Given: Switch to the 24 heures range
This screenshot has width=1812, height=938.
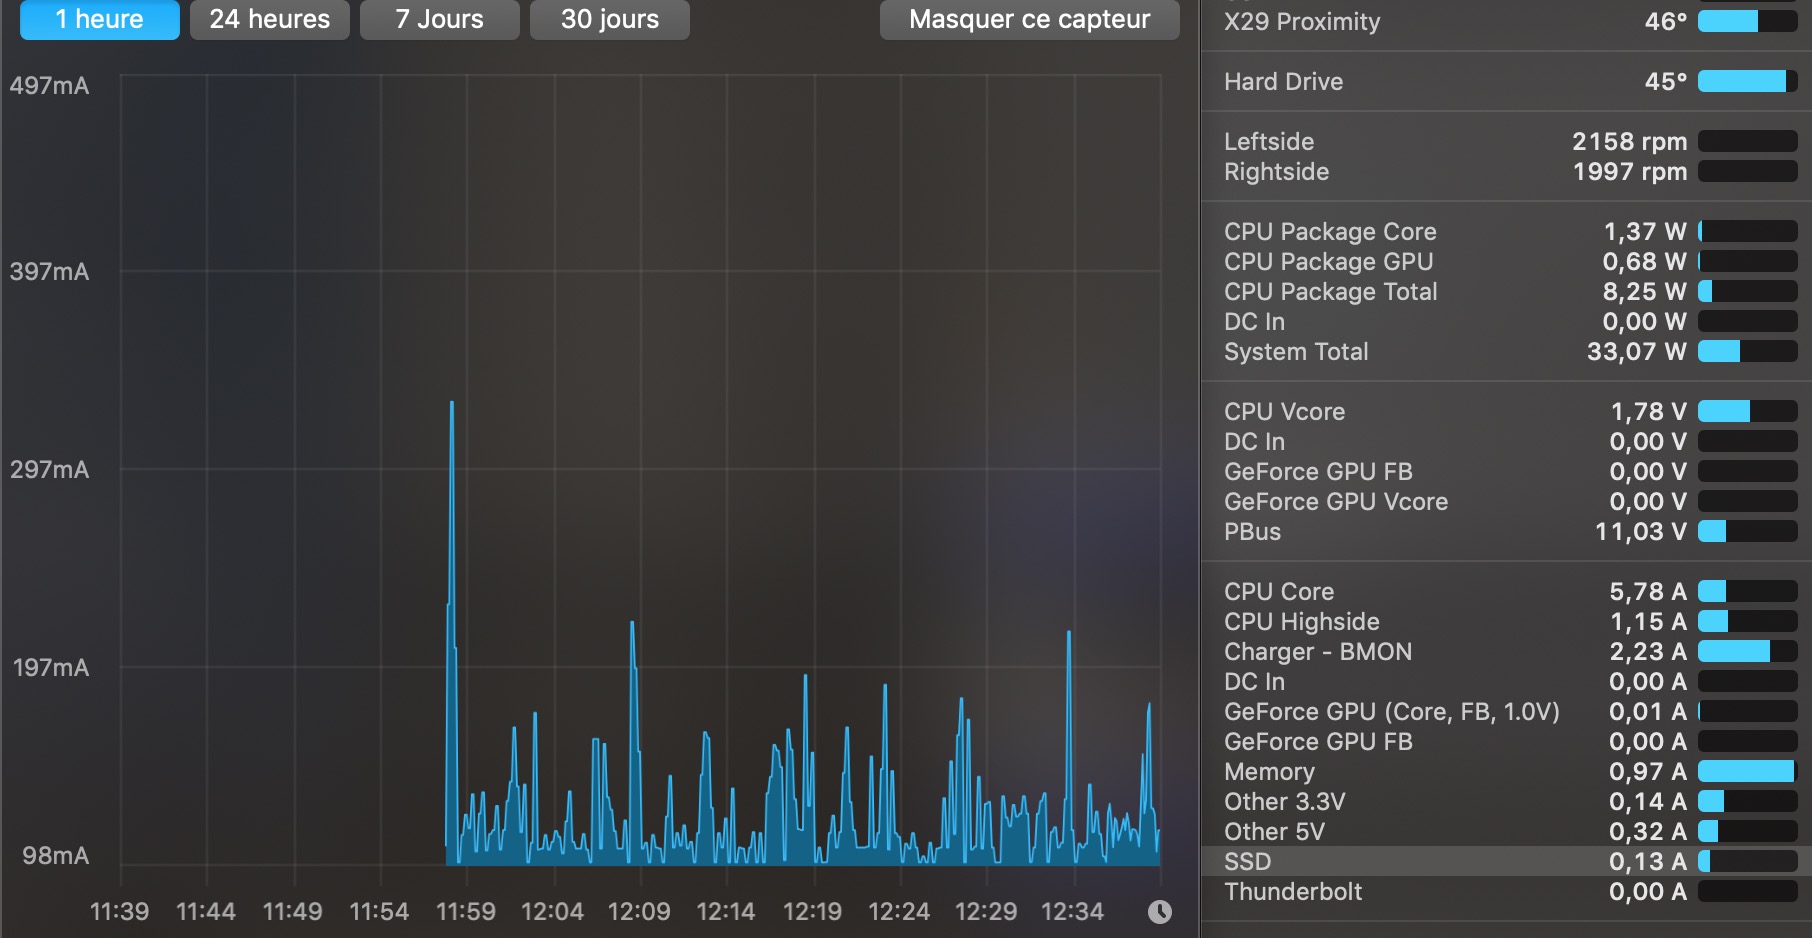Looking at the screenshot, I should pos(270,19).
